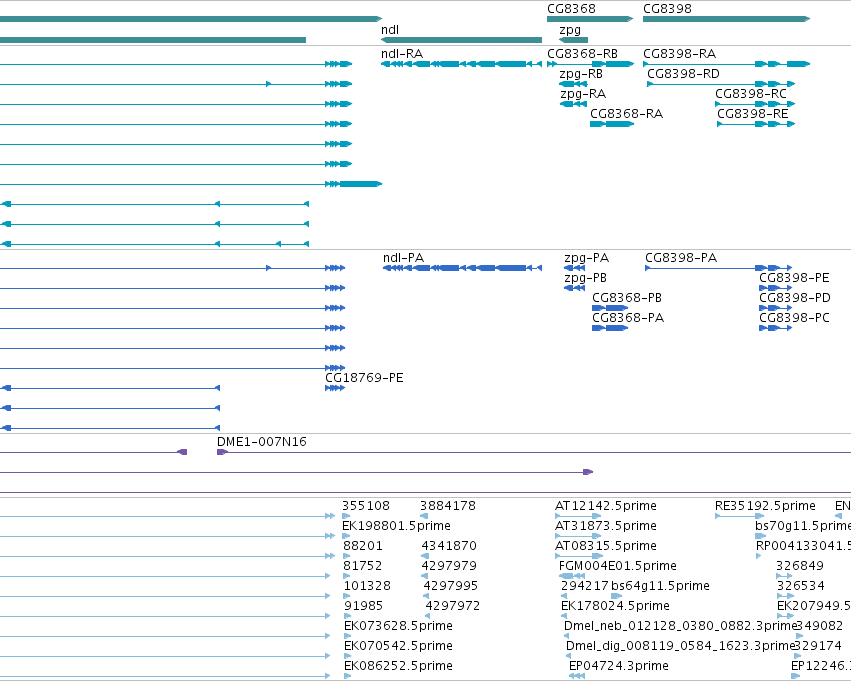Click the CG8368-RB transcript label
Image resolution: width=851 pixels, height=681 pixels.
(x=582, y=54)
